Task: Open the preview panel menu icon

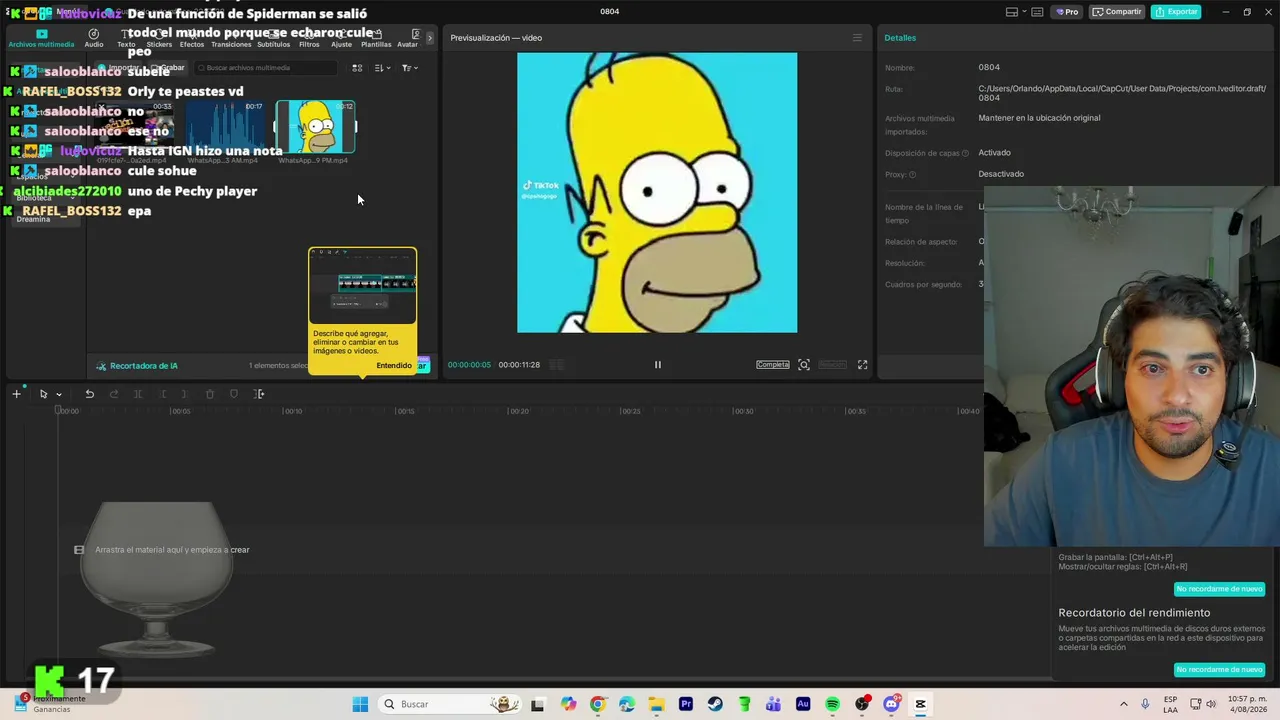Action: (857, 38)
